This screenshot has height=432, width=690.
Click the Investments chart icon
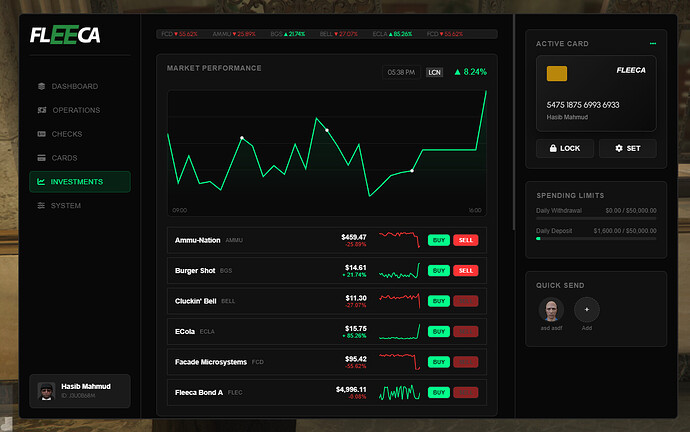pos(41,182)
